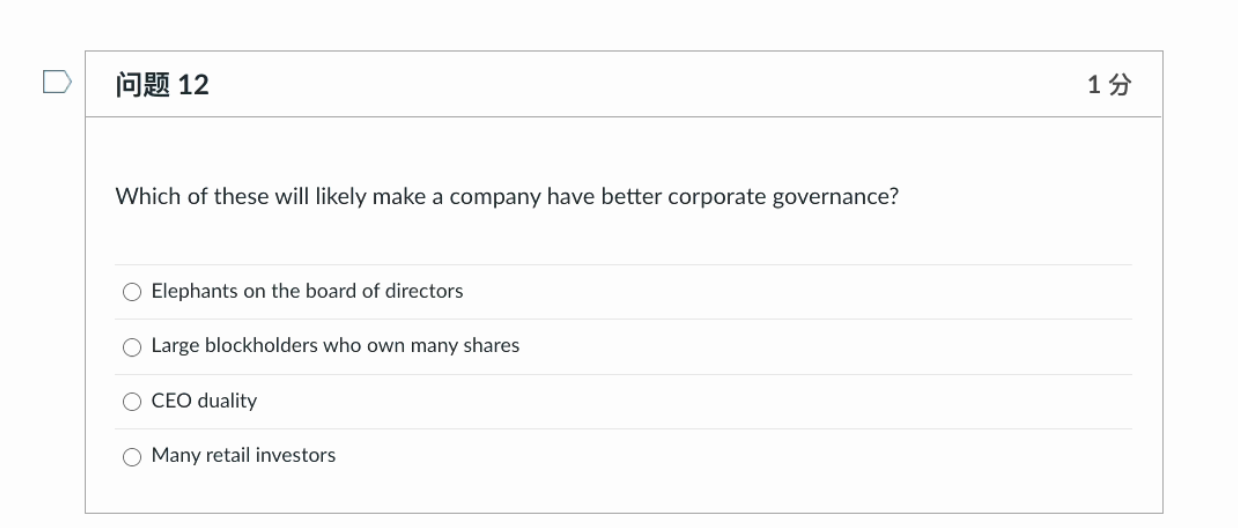The image size is (1238, 528).
Task: Click the 'Elephants on the board of directors' label
Action: click(x=307, y=291)
